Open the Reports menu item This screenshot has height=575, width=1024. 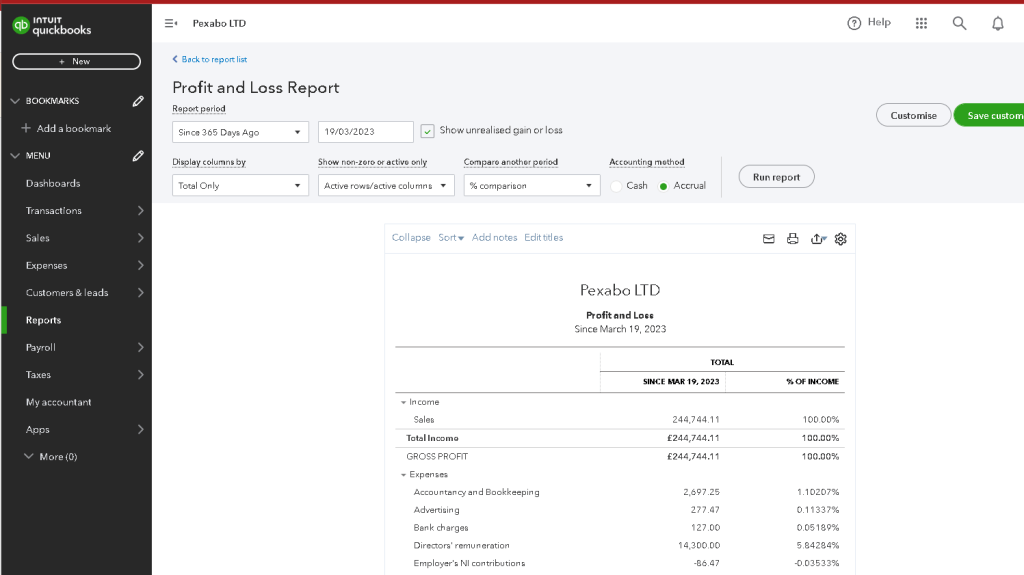(x=43, y=320)
